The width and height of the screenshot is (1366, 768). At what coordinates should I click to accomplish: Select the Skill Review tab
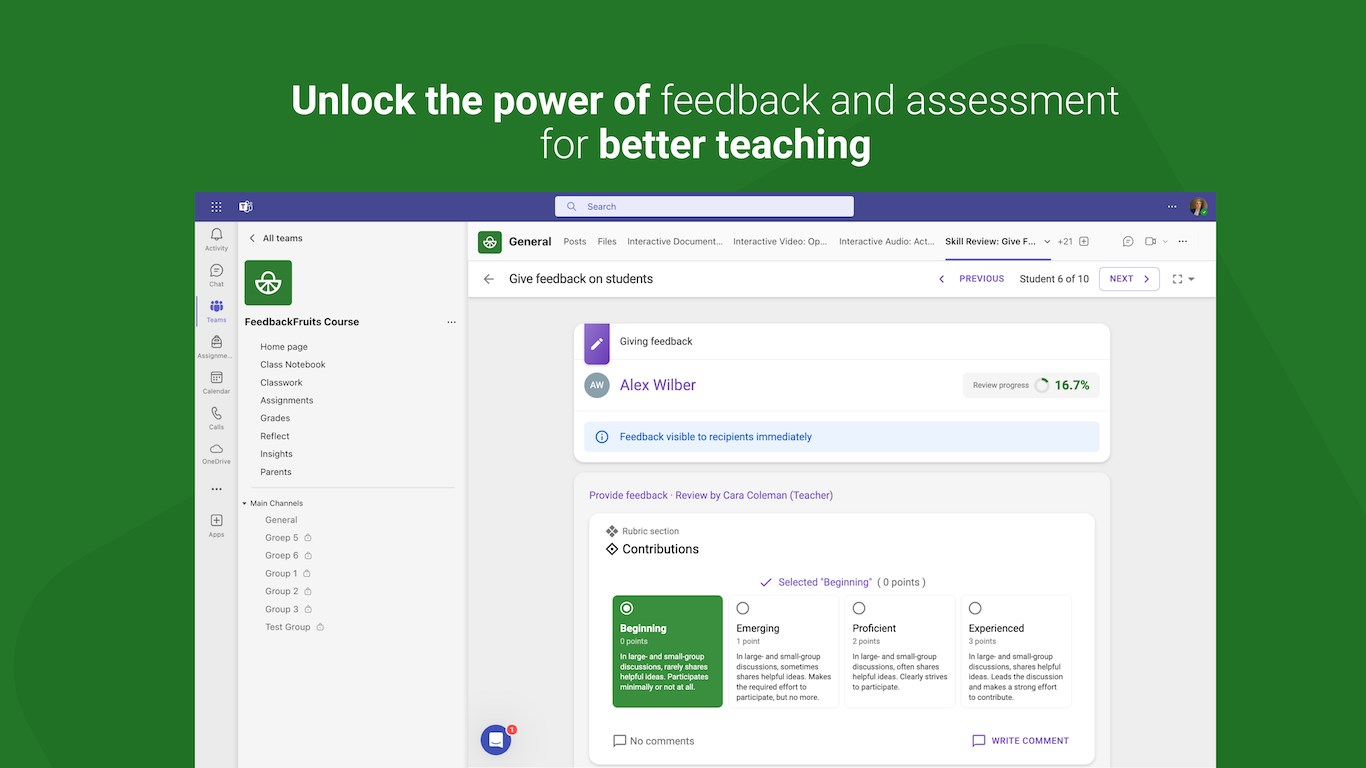(990, 241)
